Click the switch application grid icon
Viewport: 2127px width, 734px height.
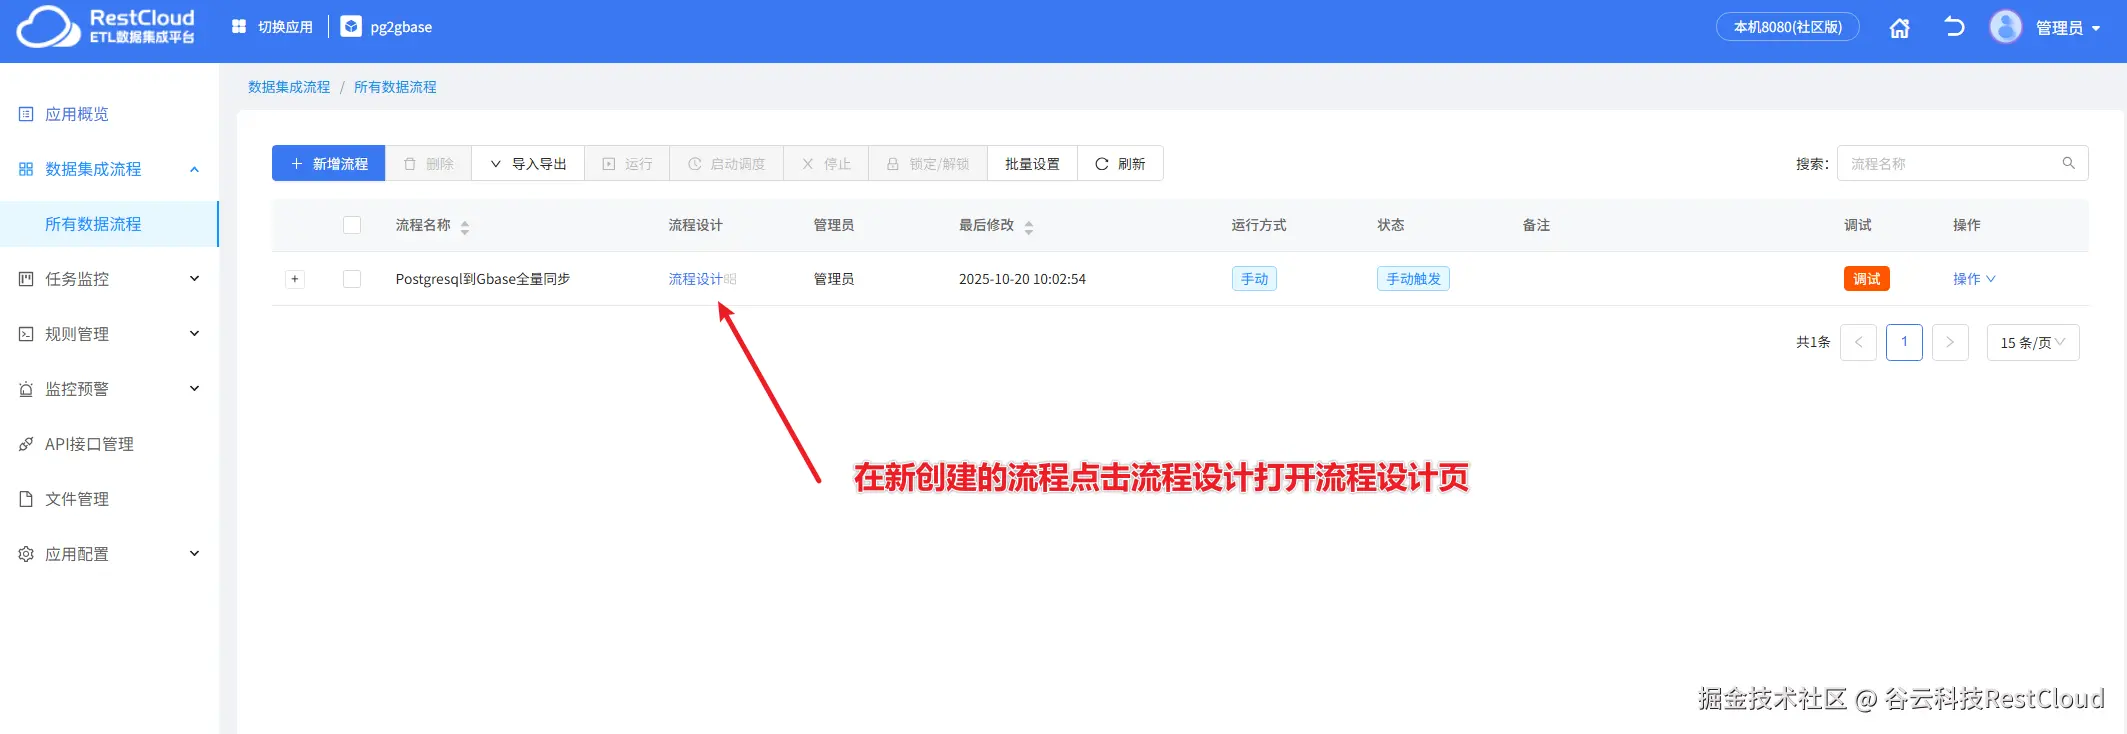239,27
